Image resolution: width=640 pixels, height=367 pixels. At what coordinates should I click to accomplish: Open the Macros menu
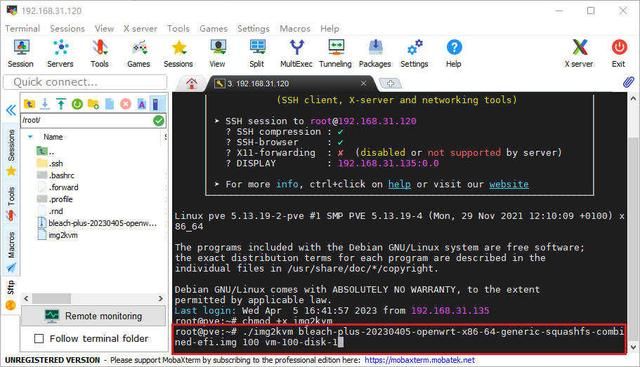(x=295, y=29)
